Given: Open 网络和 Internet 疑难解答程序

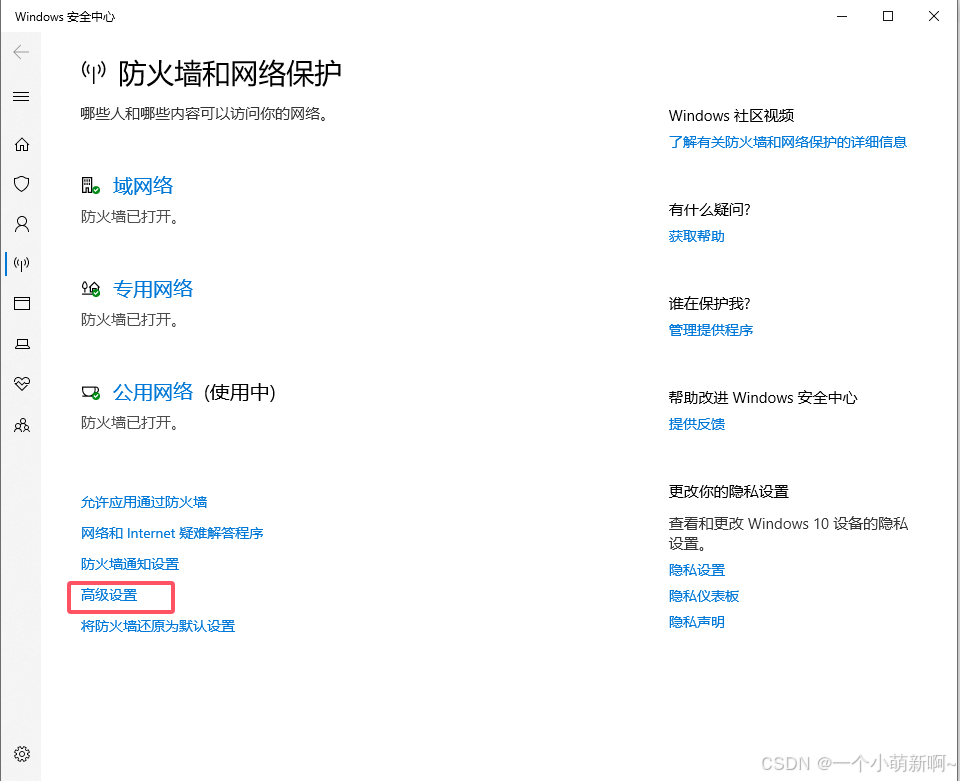Looking at the screenshot, I should point(172,533).
